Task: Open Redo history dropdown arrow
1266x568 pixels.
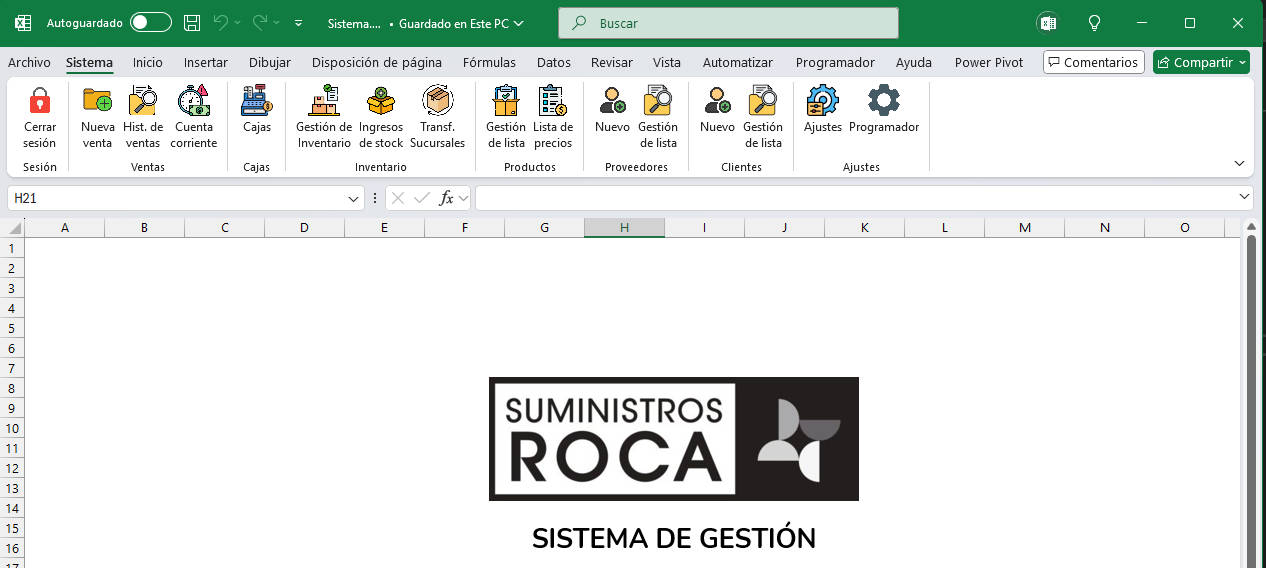Action: (276, 22)
